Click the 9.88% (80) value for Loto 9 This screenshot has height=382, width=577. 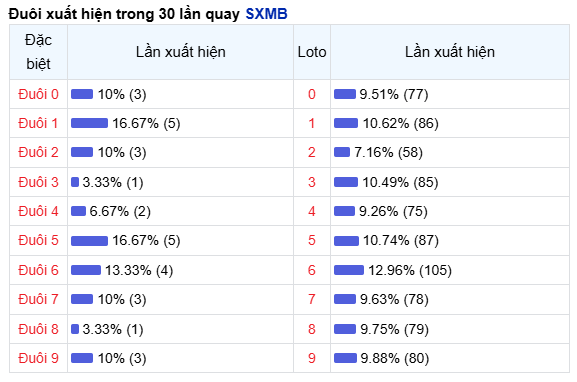(x=394, y=358)
